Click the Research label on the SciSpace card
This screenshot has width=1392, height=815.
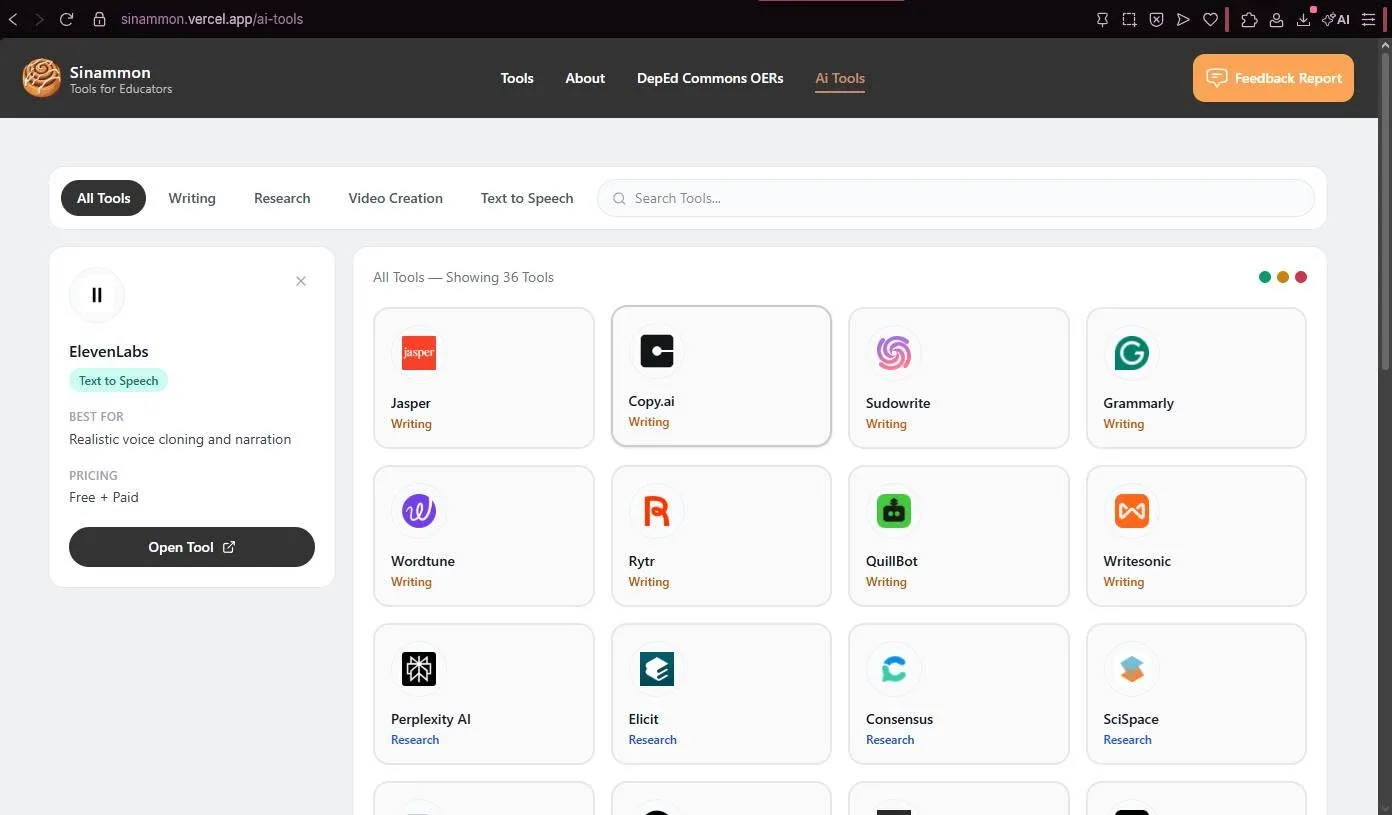(1127, 740)
